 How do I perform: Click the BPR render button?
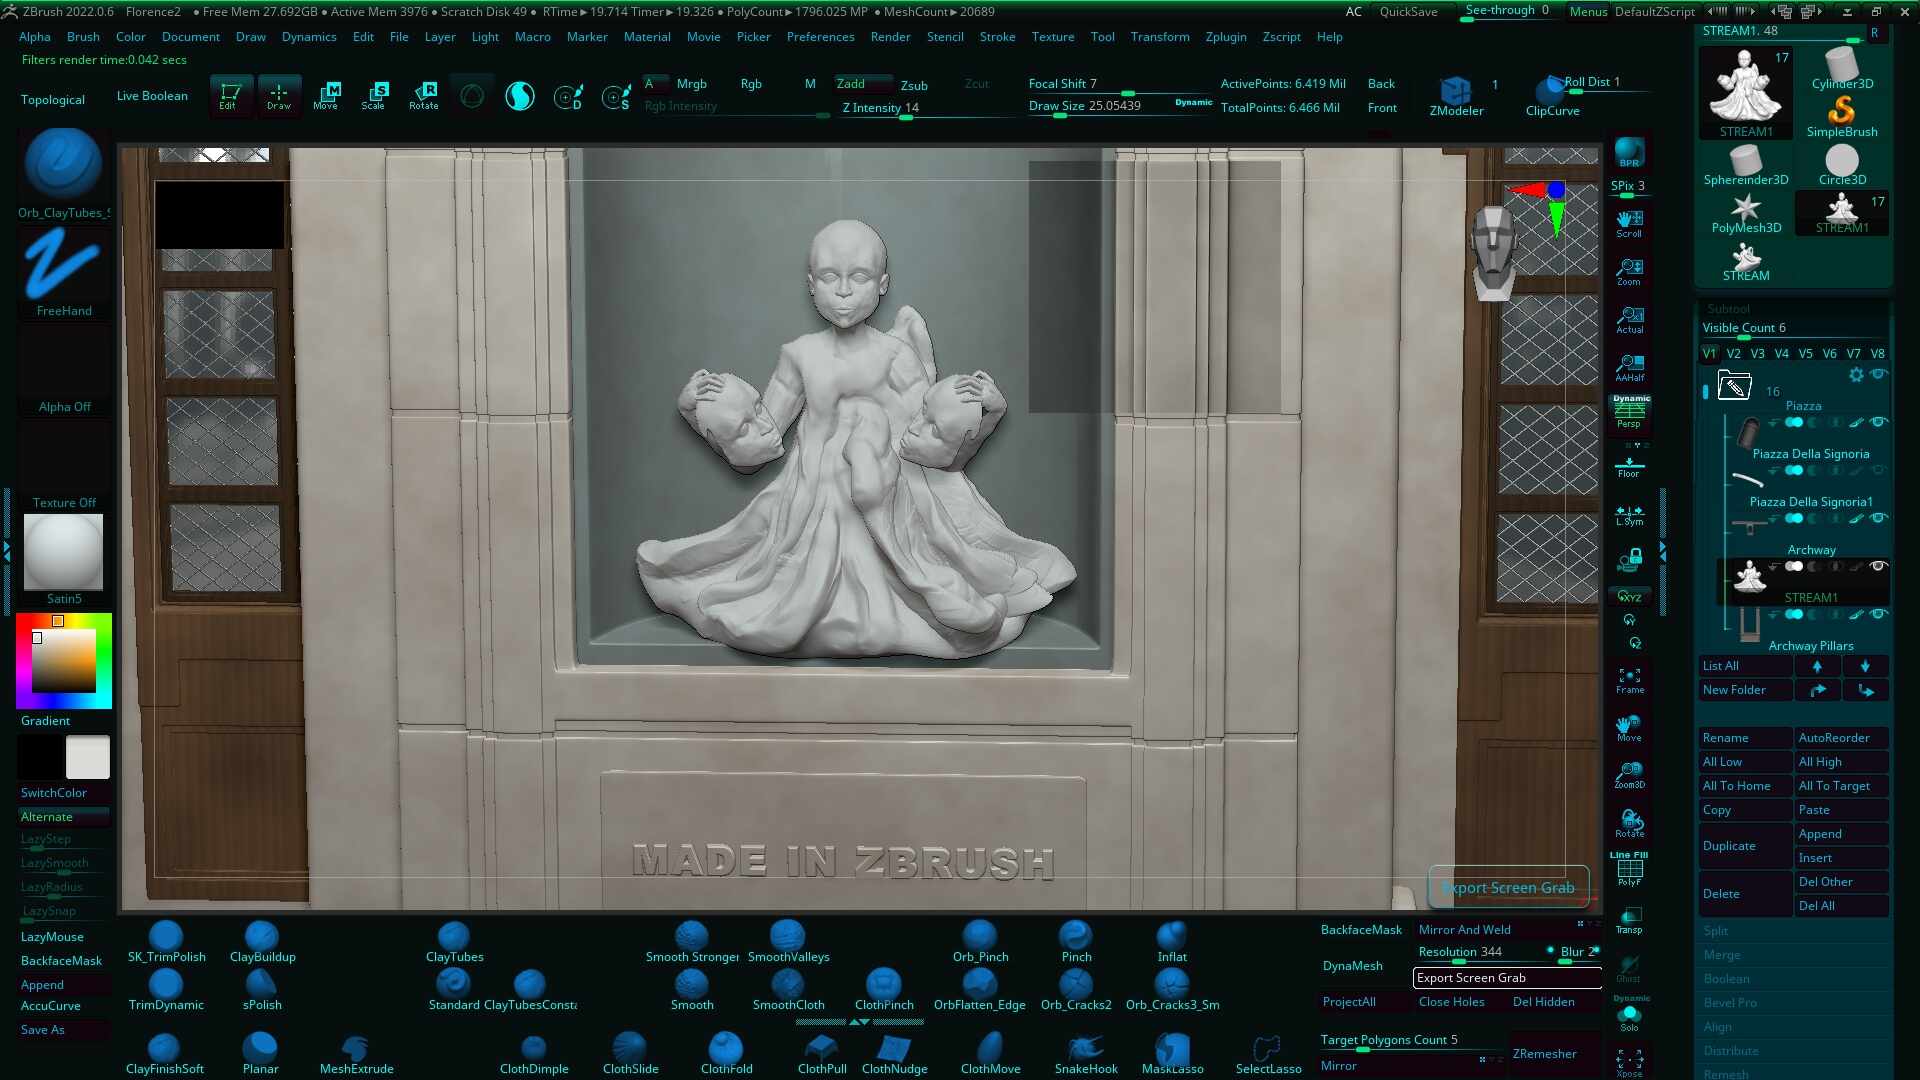pos(1629,152)
